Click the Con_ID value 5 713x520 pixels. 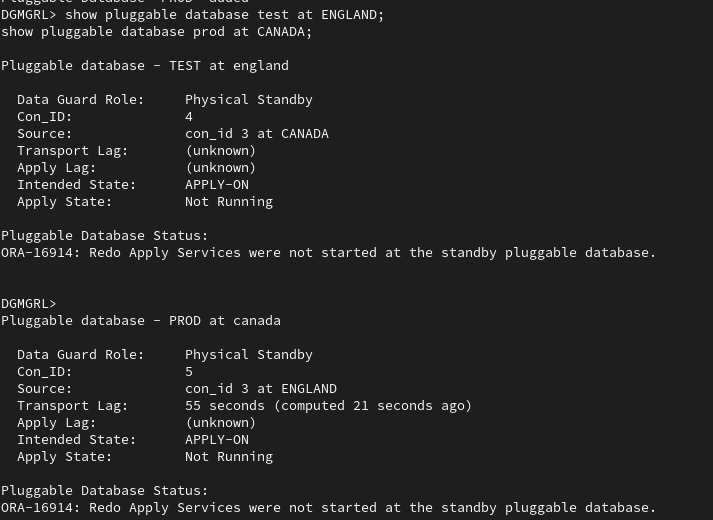coord(189,371)
